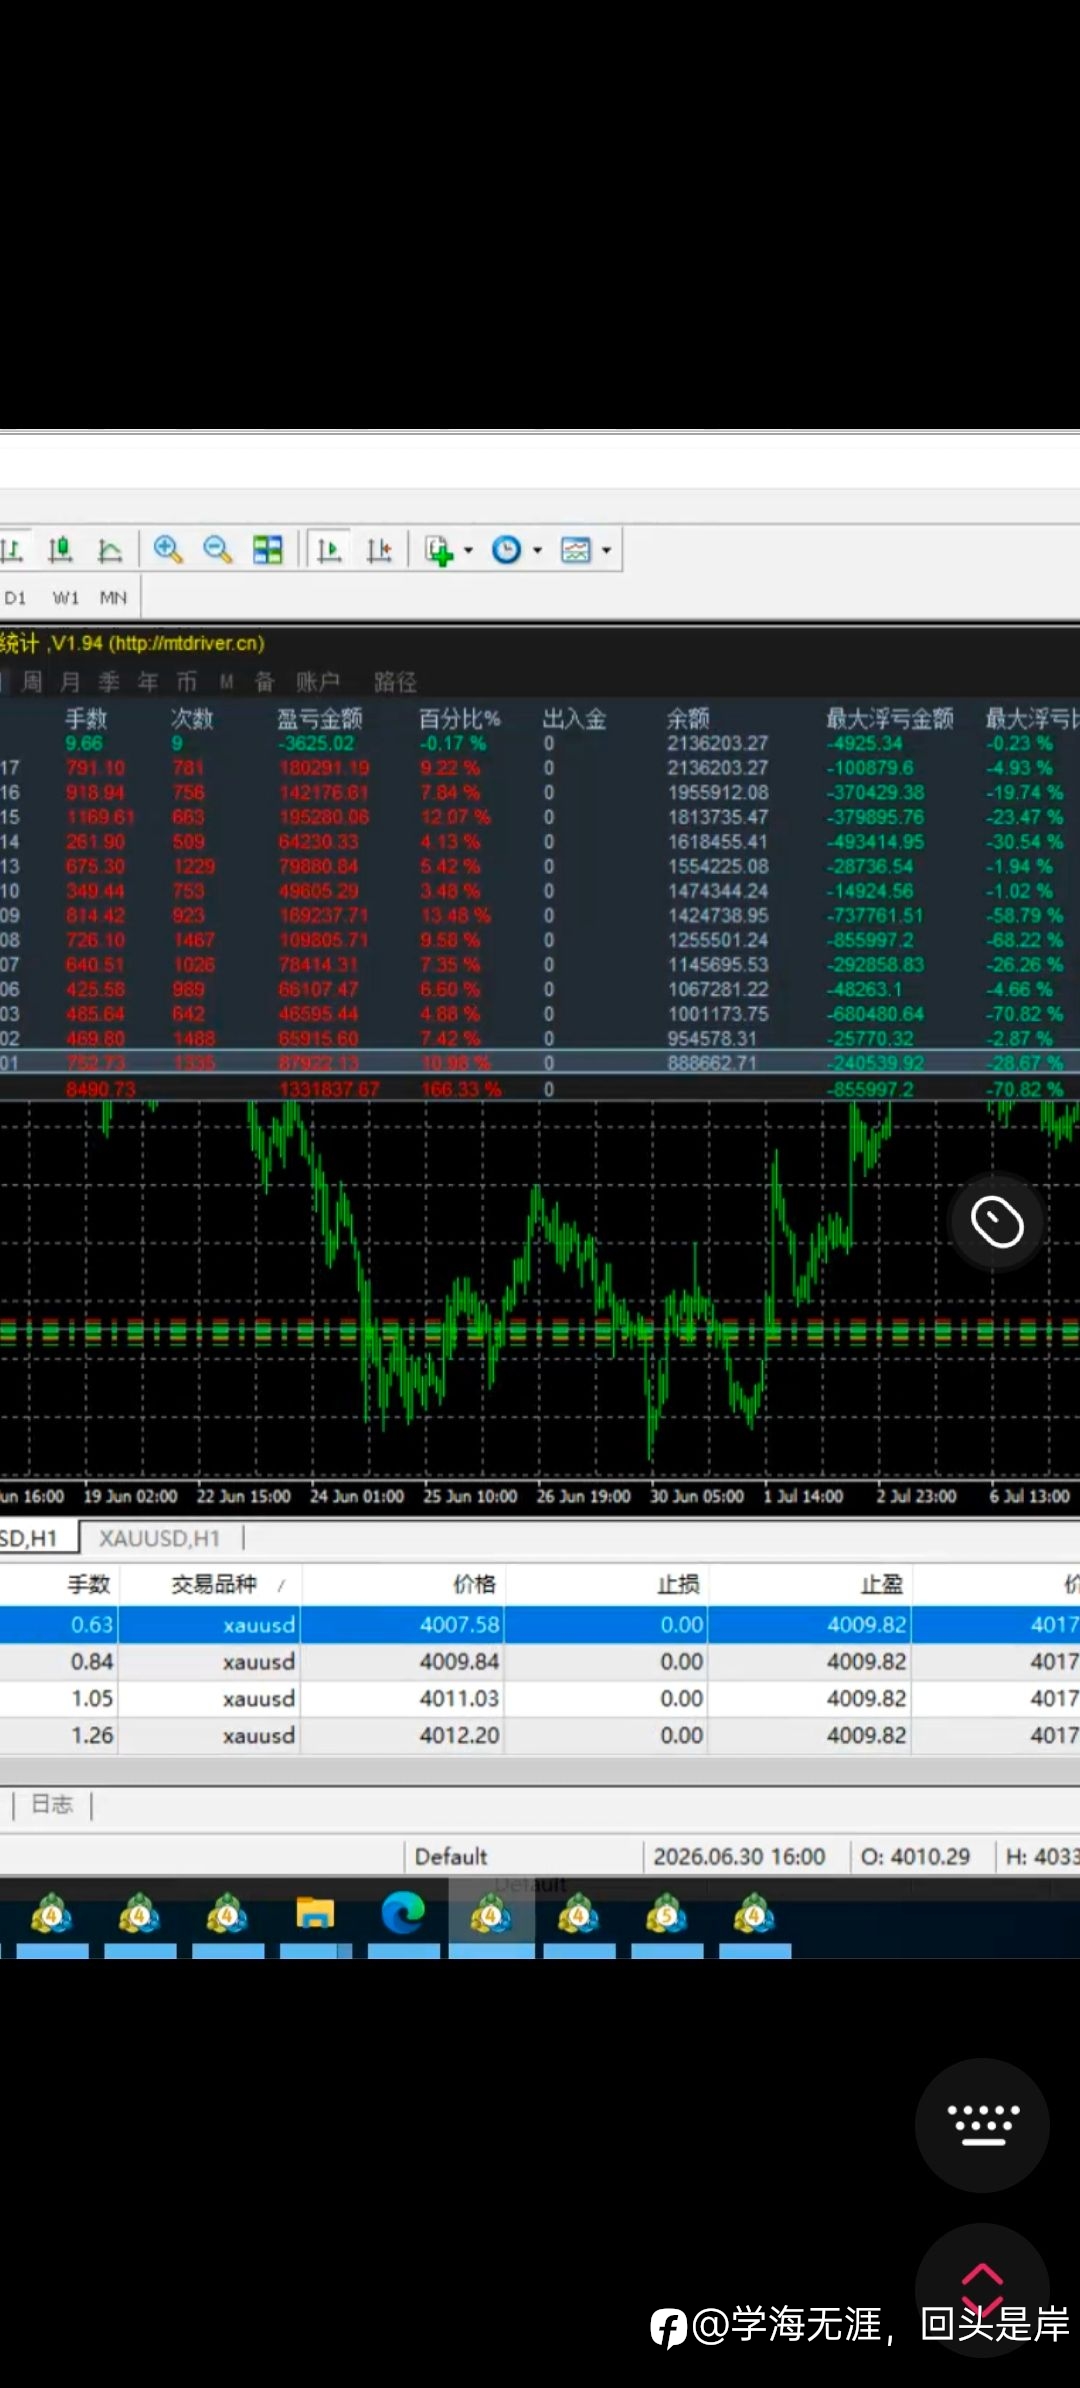Open Microsoft Edge from the taskbar
Screen dimensions: 1080x2388
(x=403, y=1914)
